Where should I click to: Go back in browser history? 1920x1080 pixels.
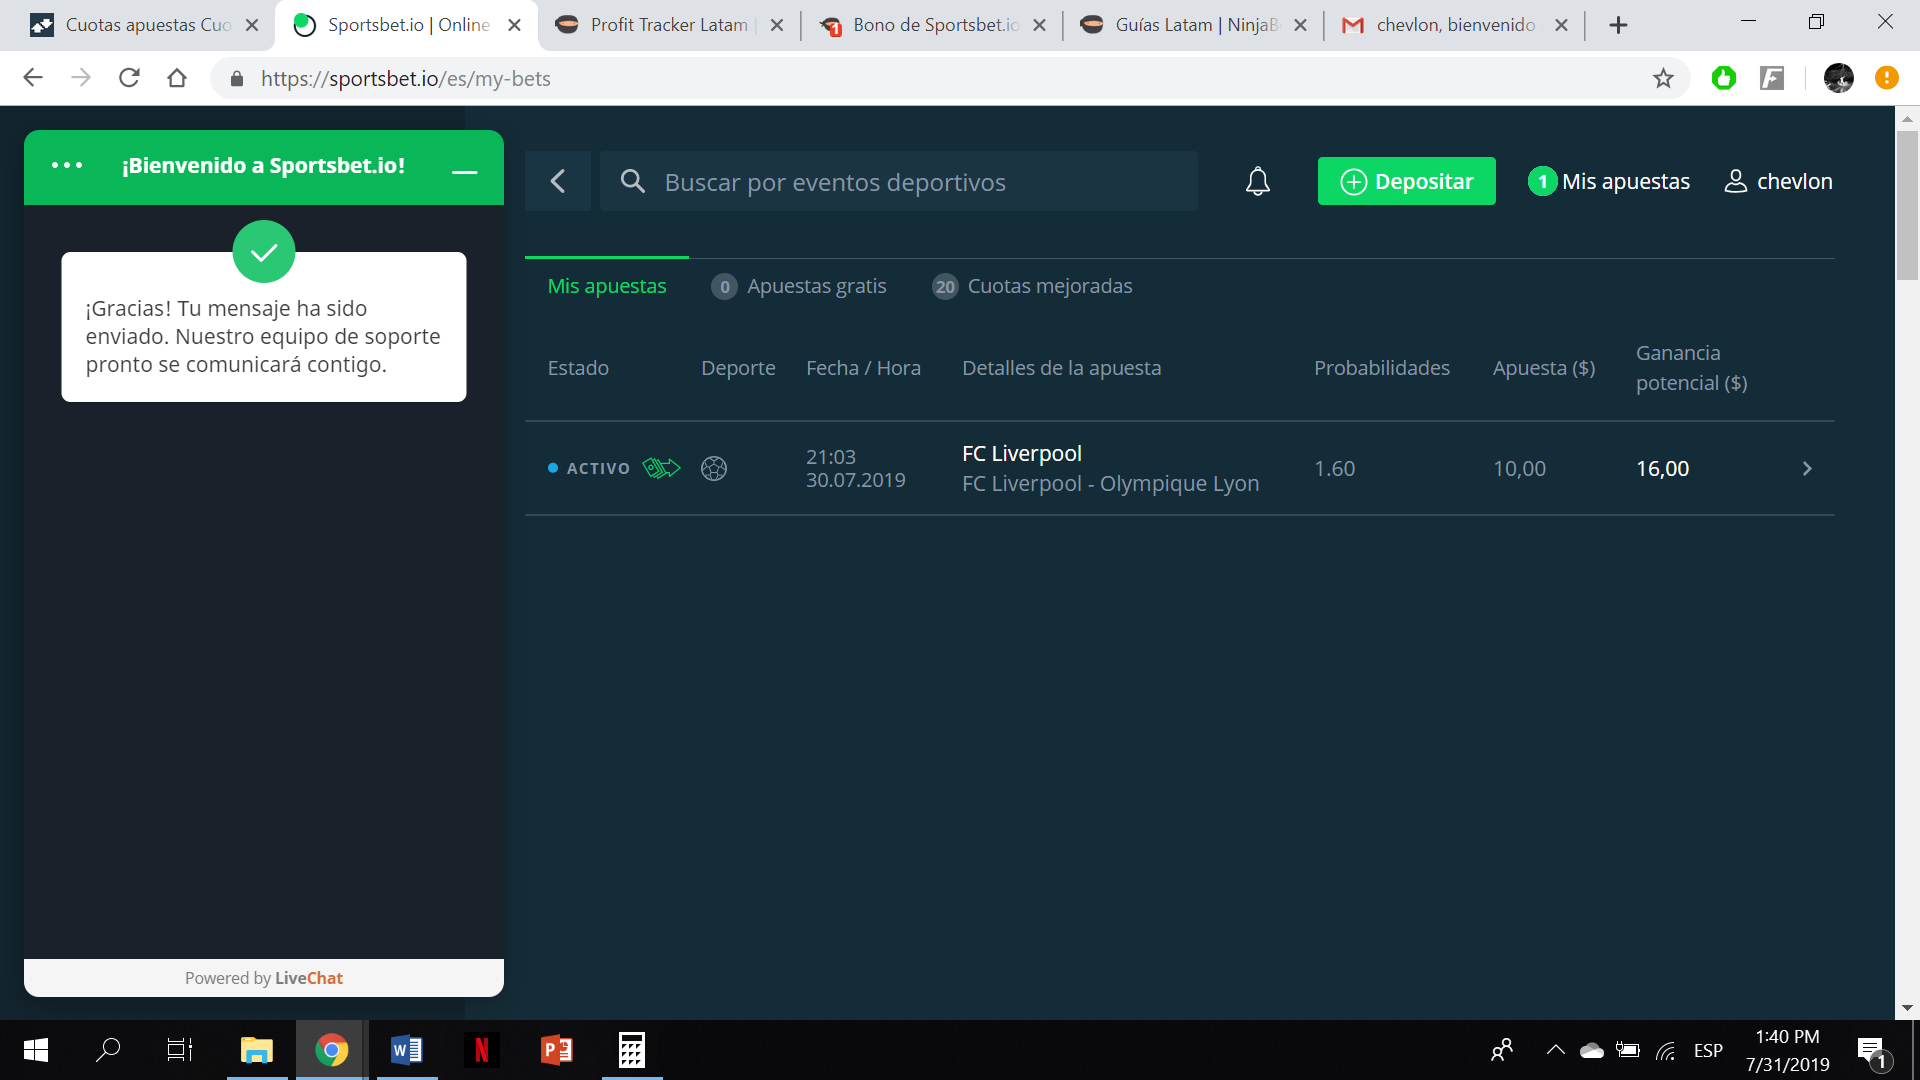click(x=33, y=78)
